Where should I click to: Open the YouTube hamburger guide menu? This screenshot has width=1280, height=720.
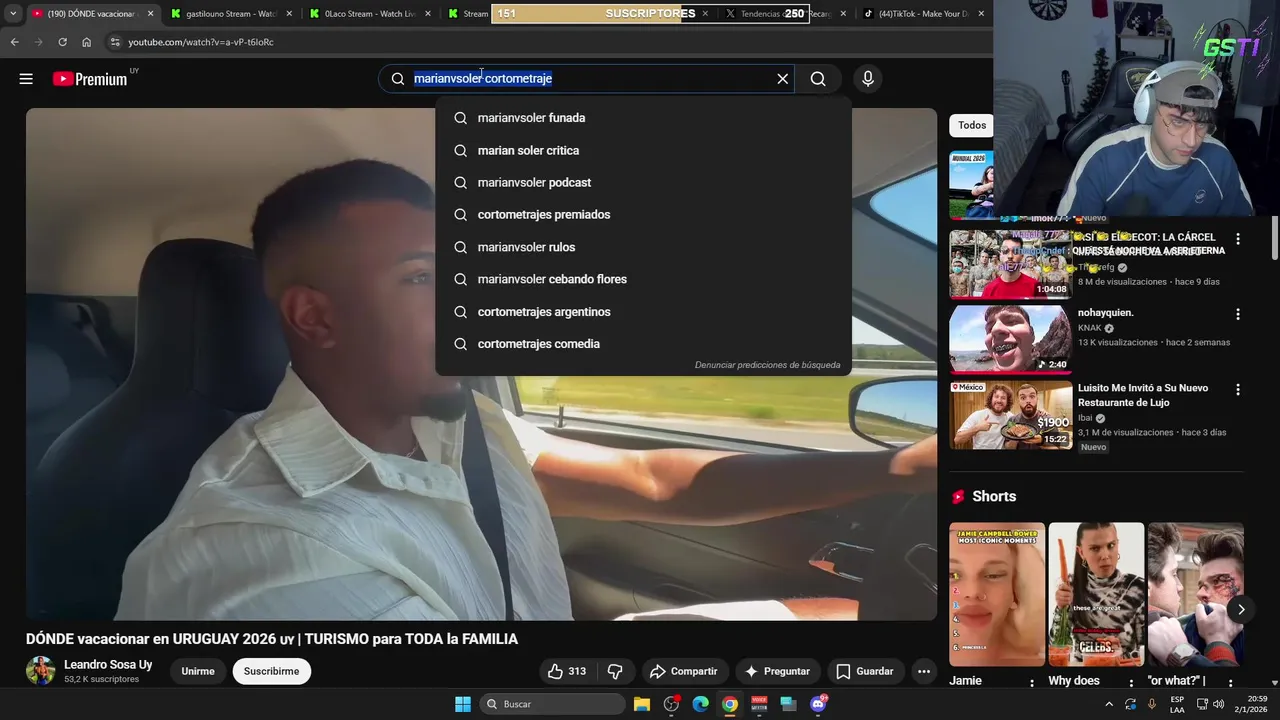(26, 79)
